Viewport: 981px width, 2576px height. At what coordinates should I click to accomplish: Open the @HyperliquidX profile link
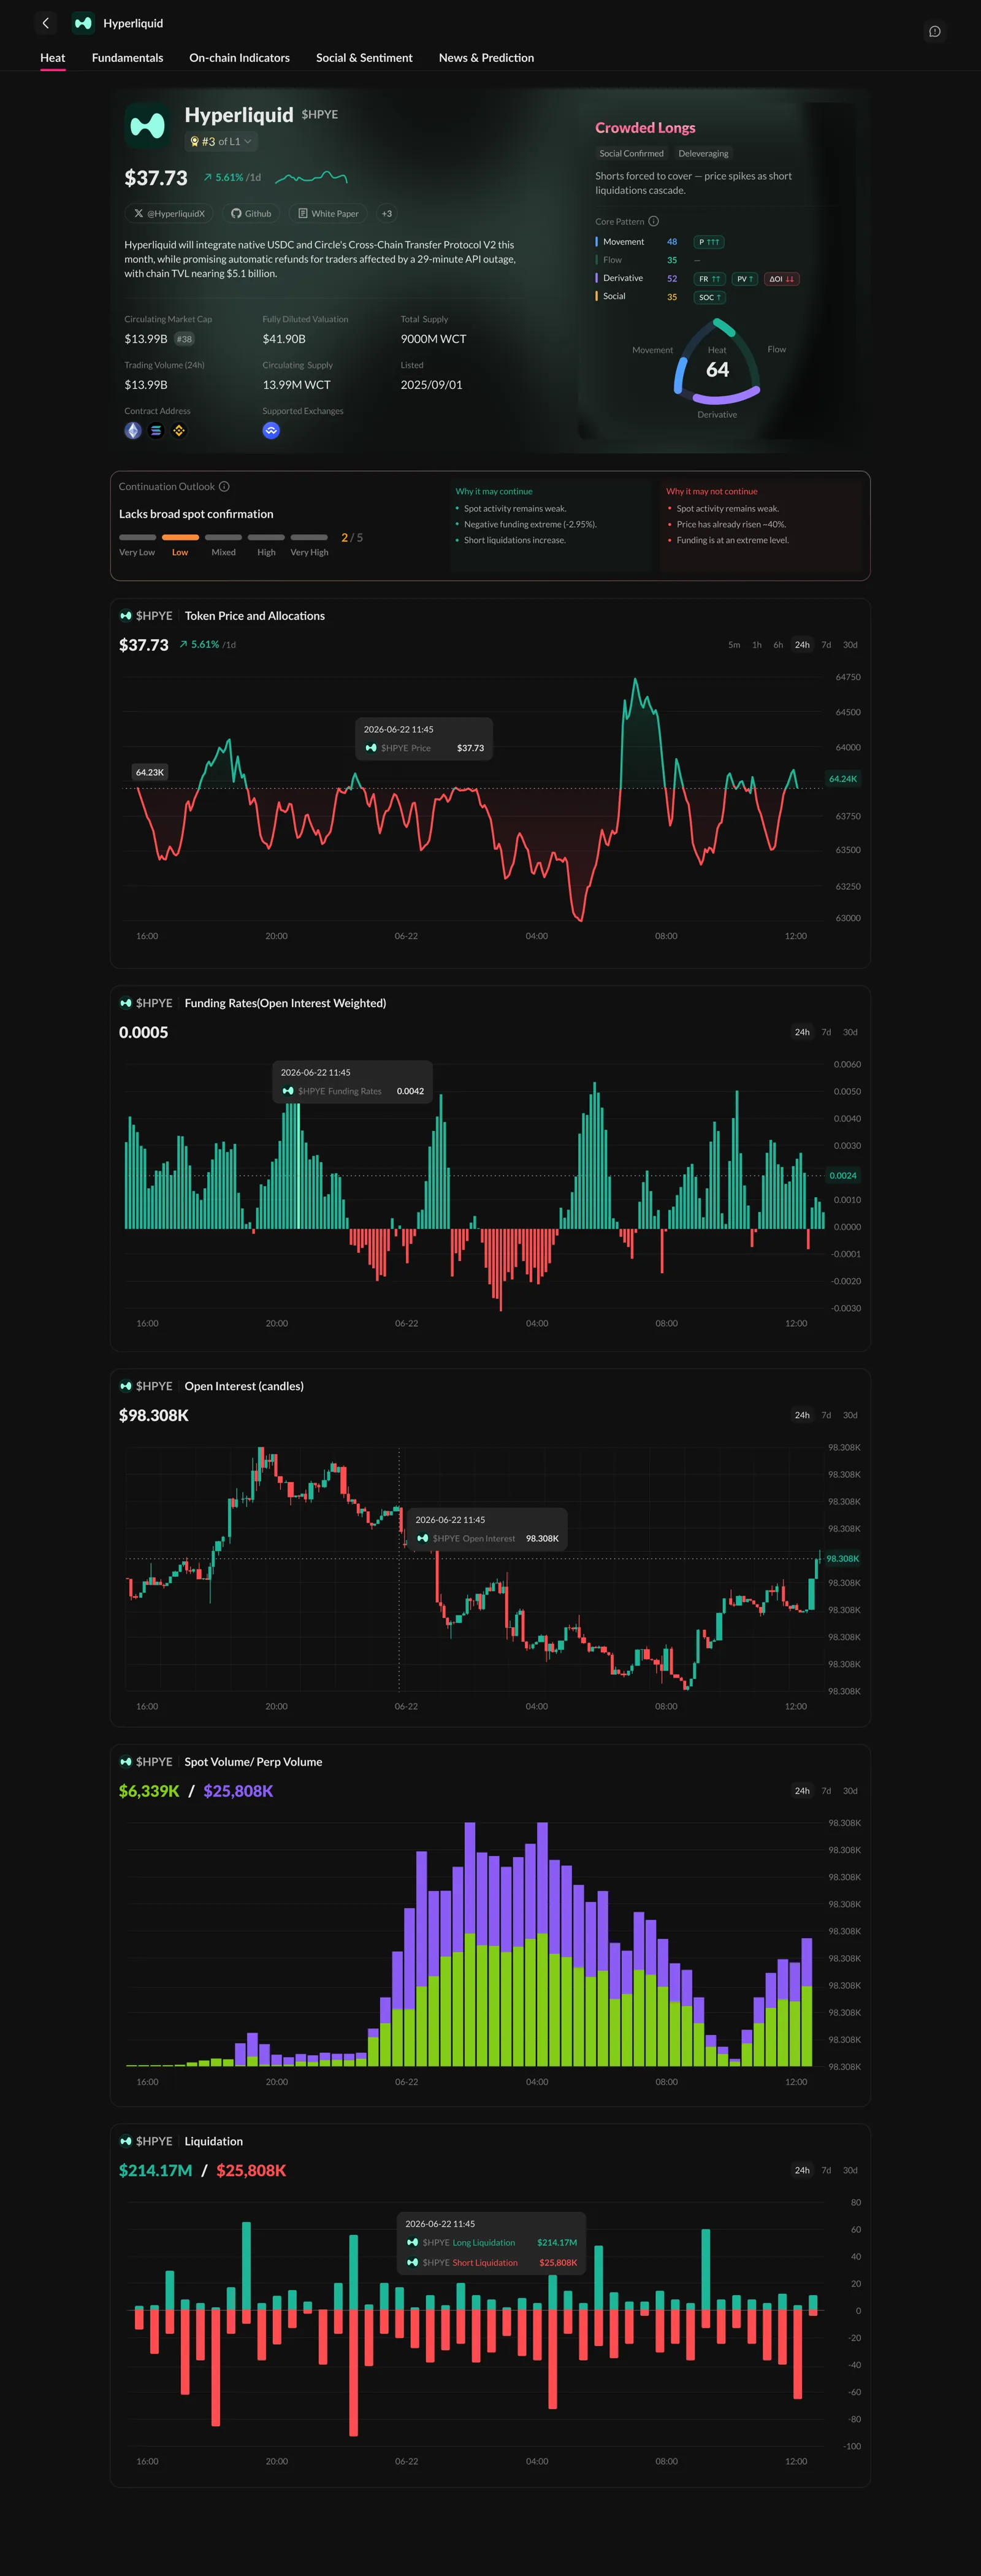(169, 214)
